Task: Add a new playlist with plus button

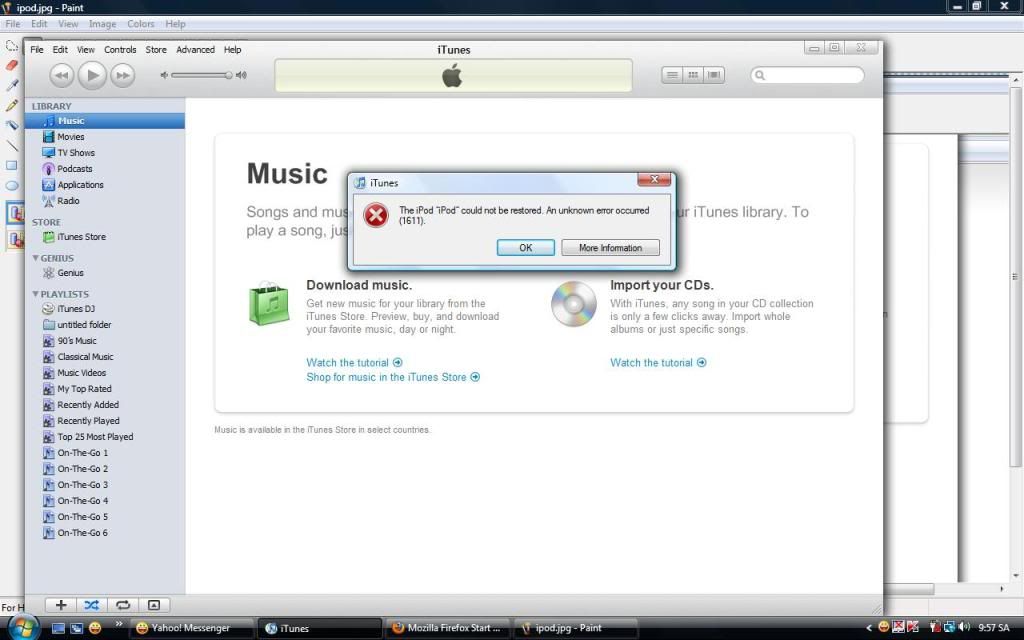Action: pyautogui.click(x=61, y=605)
